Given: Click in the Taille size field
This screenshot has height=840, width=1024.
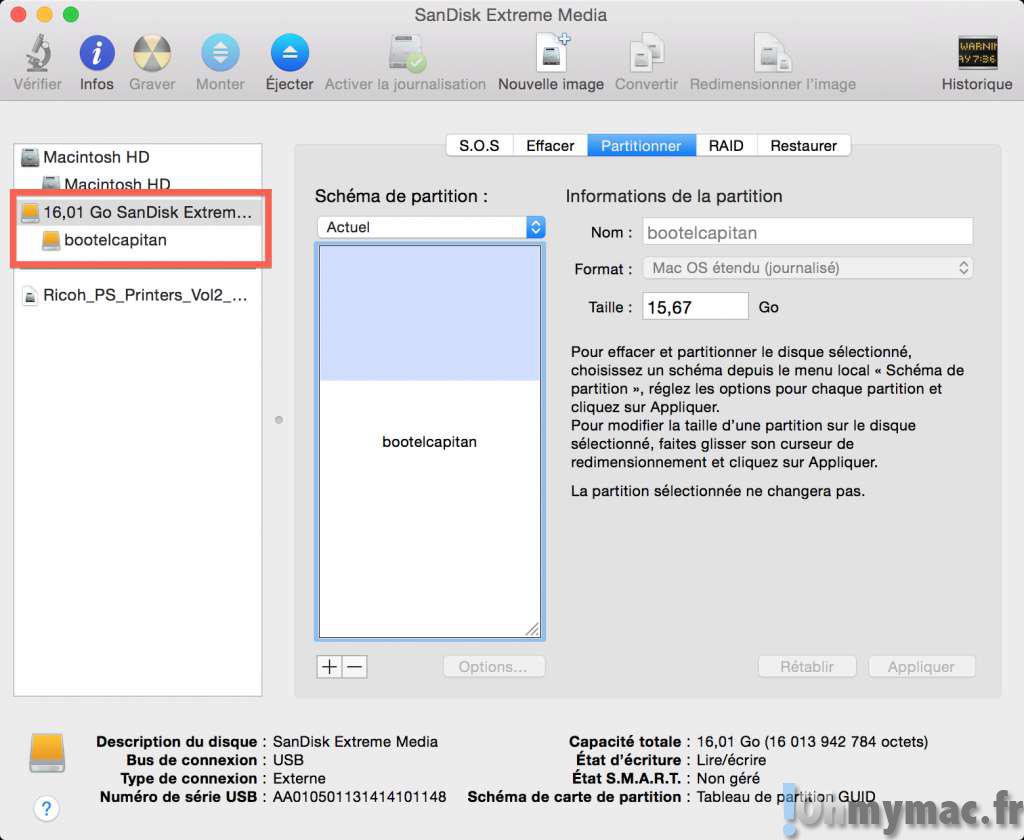Looking at the screenshot, I should 694,307.
